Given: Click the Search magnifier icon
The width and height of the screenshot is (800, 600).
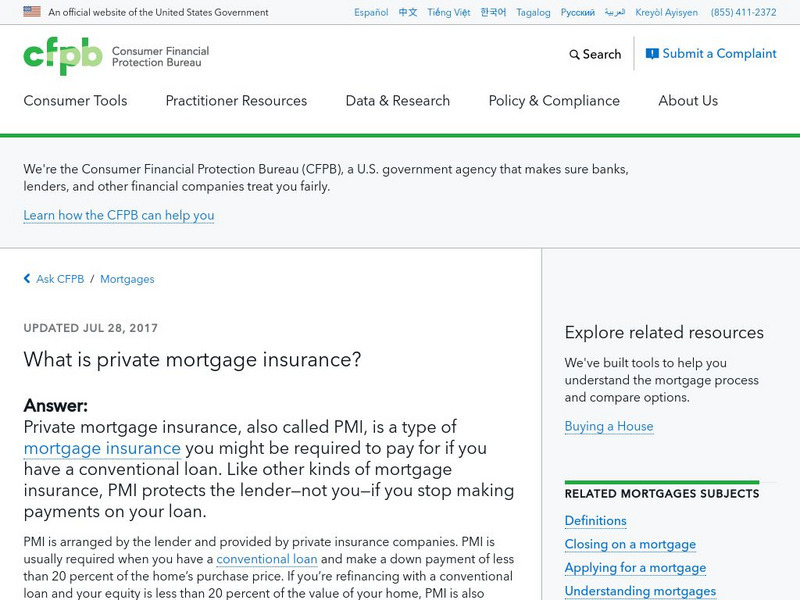Looking at the screenshot, I should tap(574, 55).
